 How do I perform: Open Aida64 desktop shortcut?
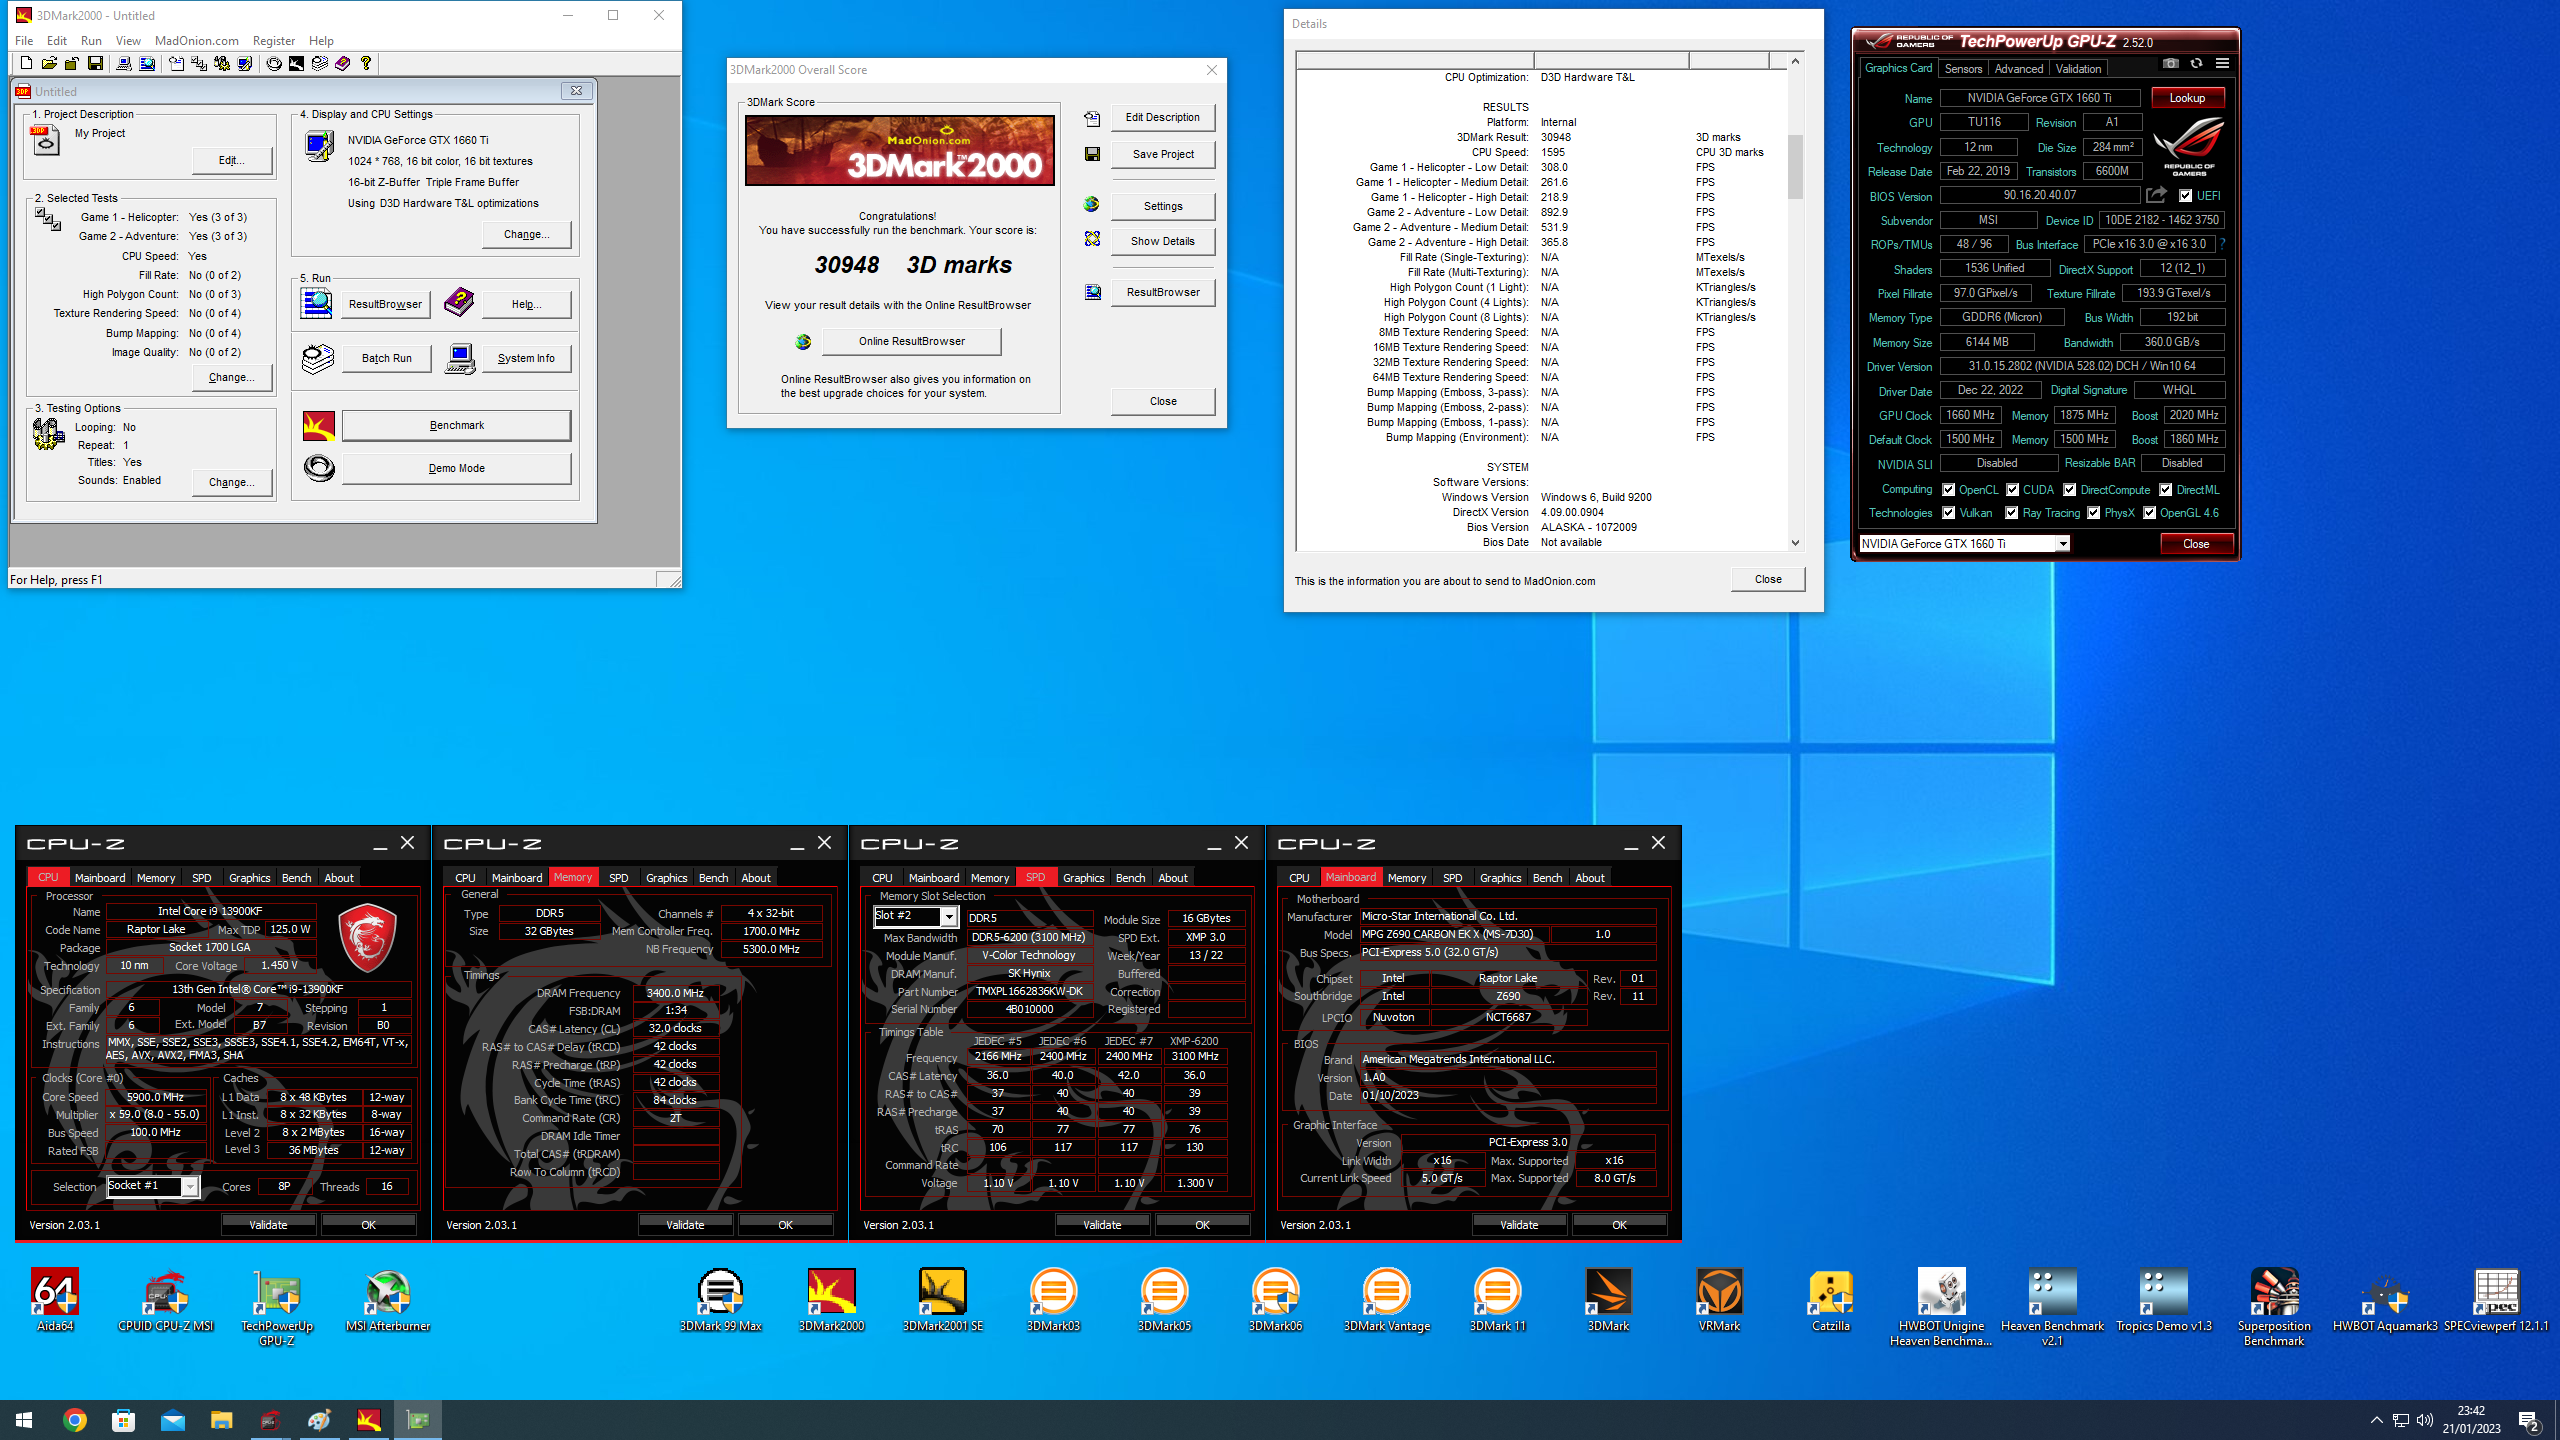[x=55, y=1300]
